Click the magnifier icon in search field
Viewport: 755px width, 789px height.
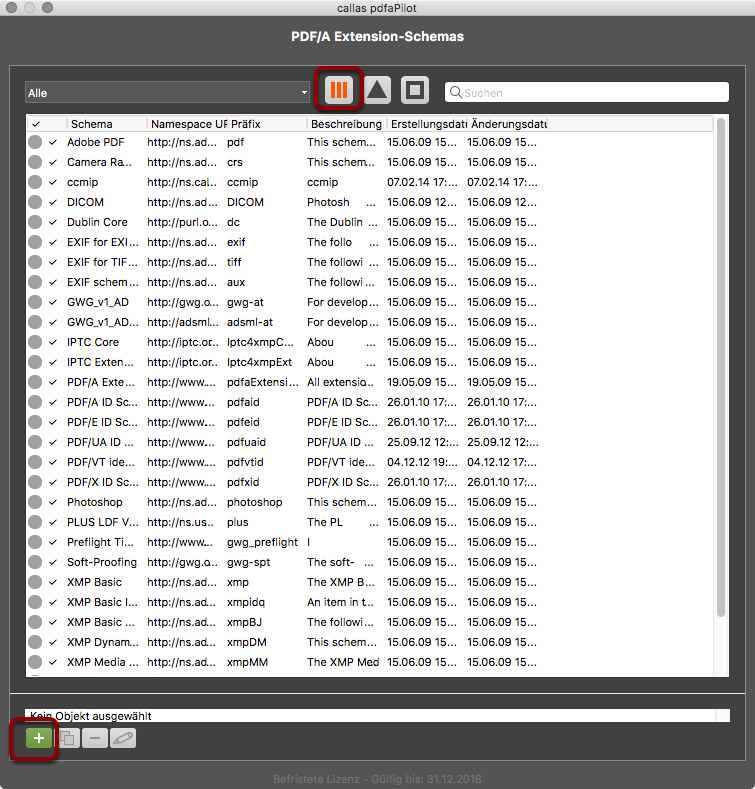[456, 92]
